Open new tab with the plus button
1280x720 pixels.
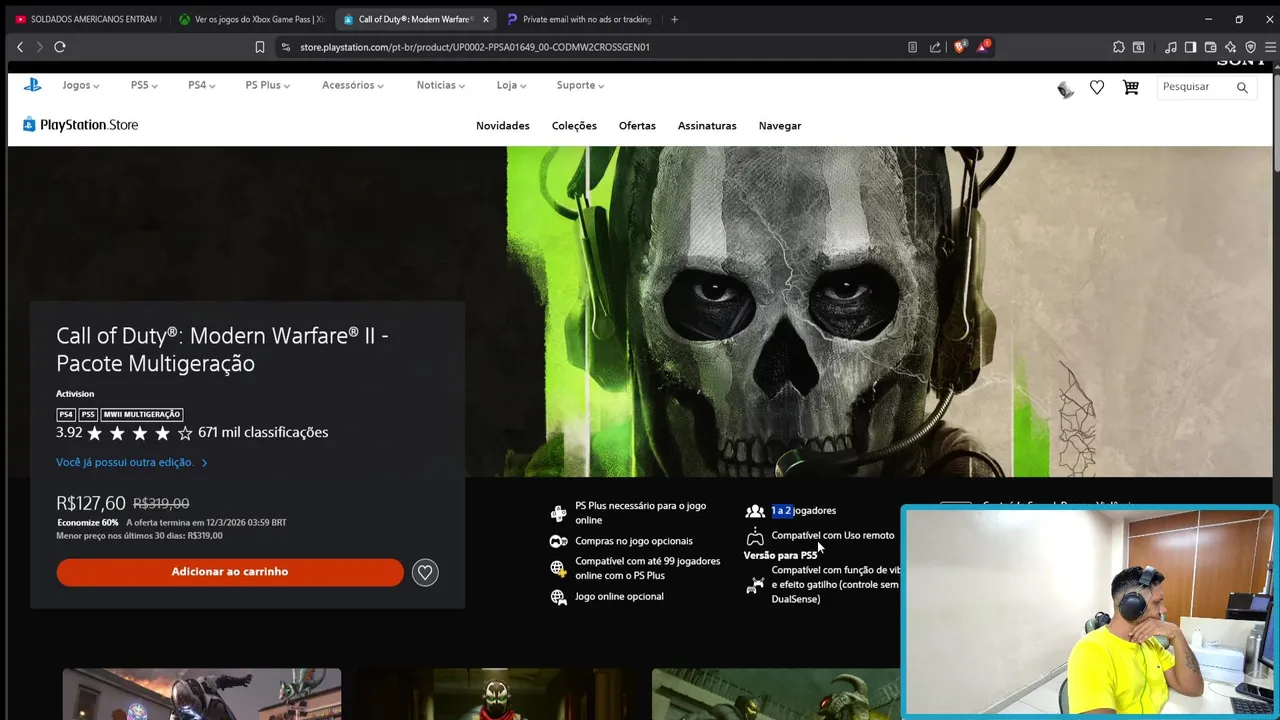tap(674, 19)
